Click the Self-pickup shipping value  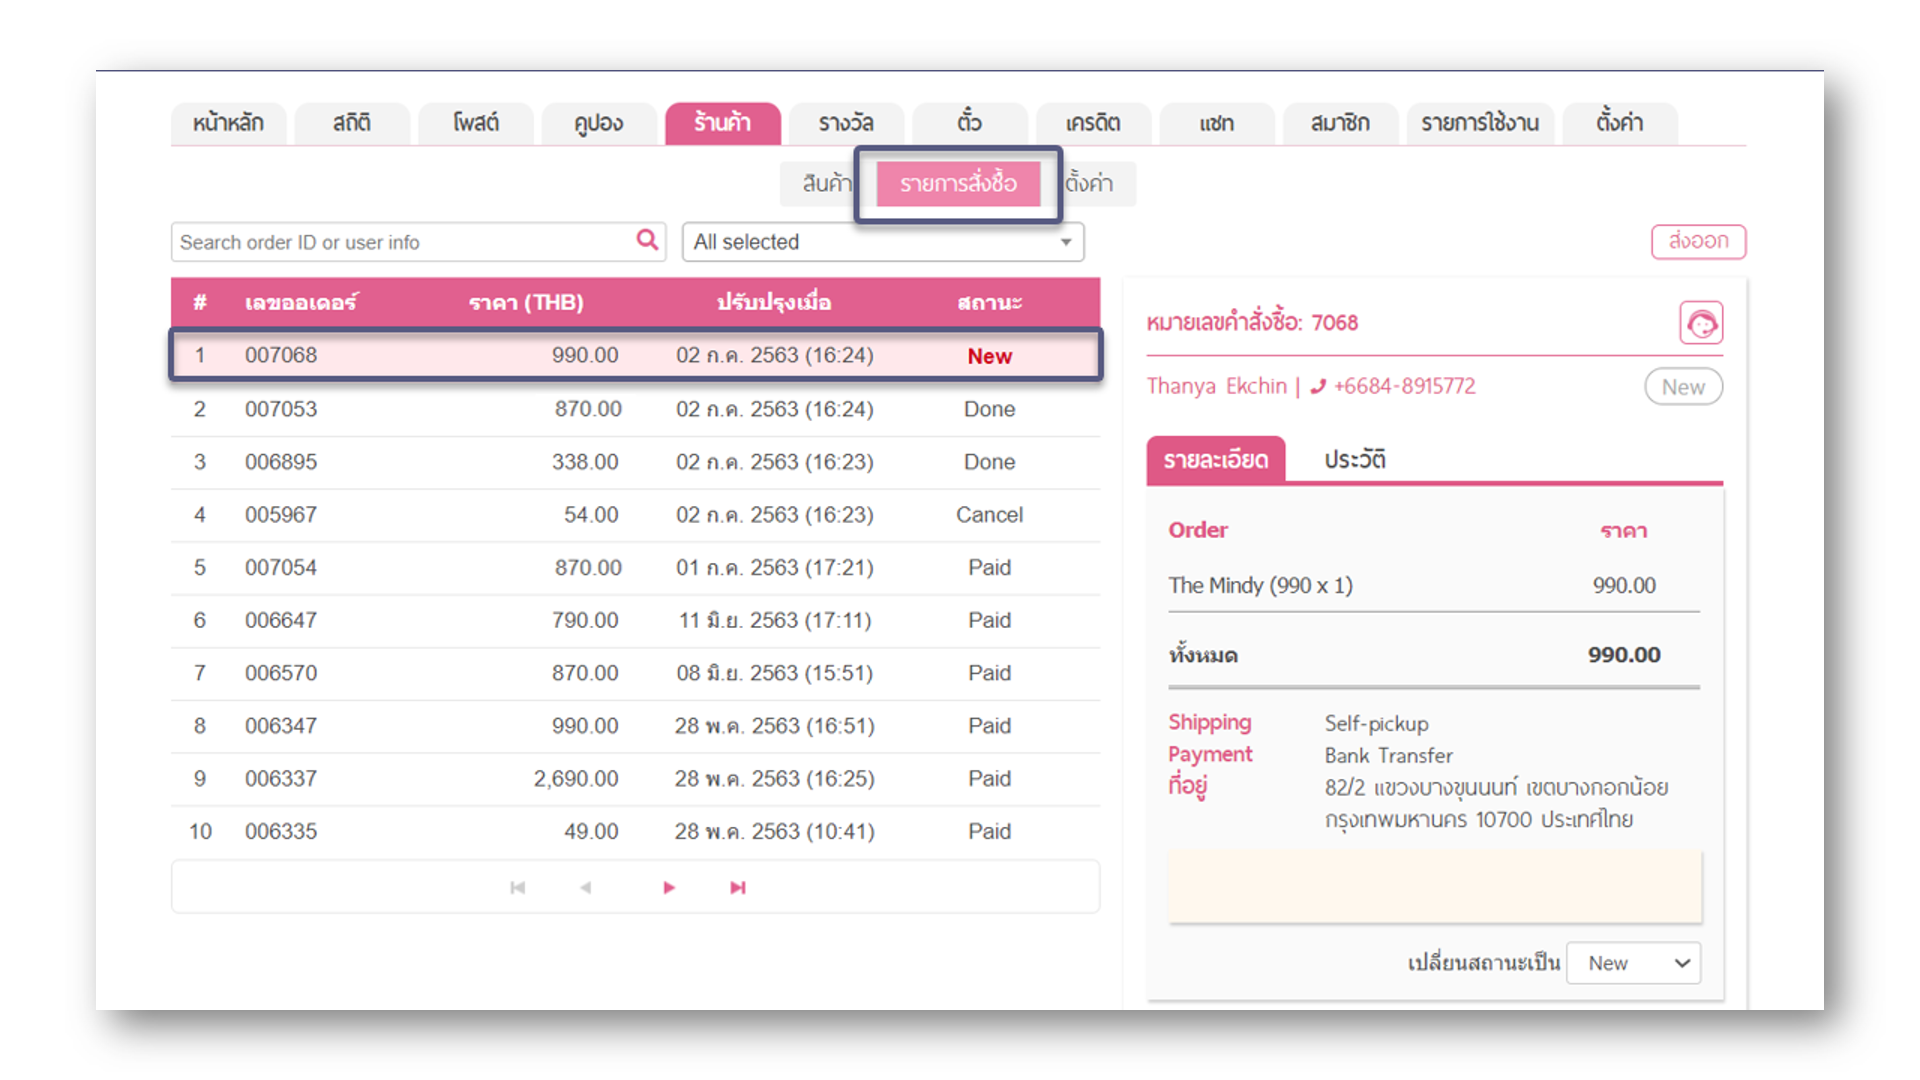(1377, 723)
